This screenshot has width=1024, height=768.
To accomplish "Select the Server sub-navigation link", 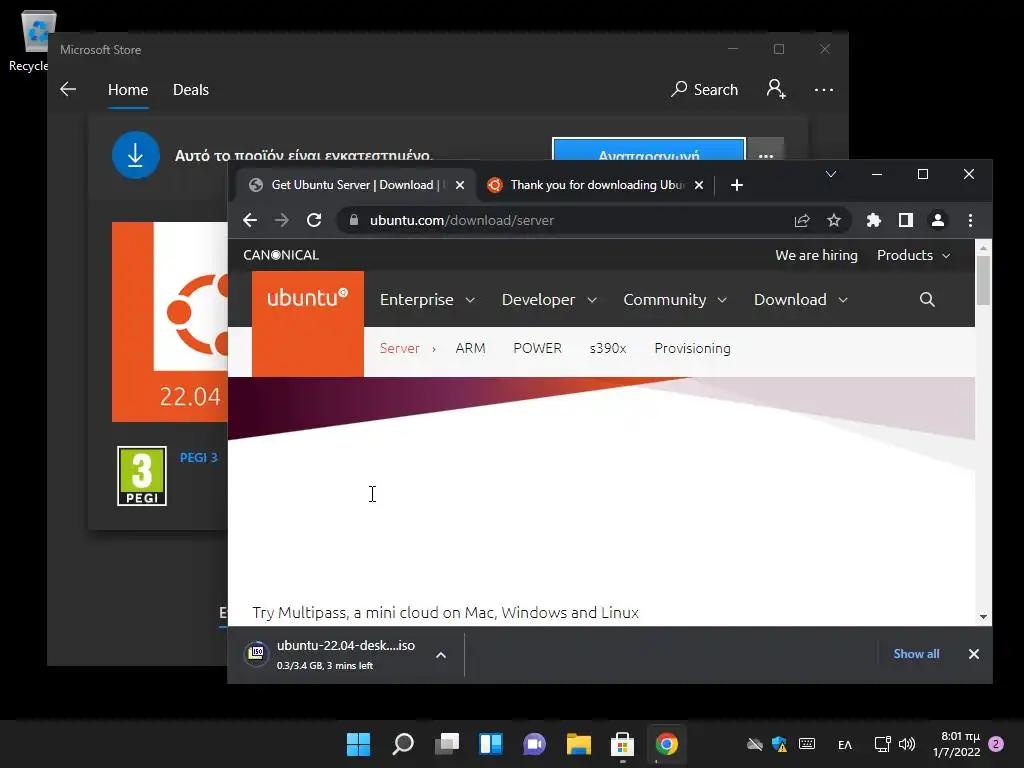I will click(400, 349).
